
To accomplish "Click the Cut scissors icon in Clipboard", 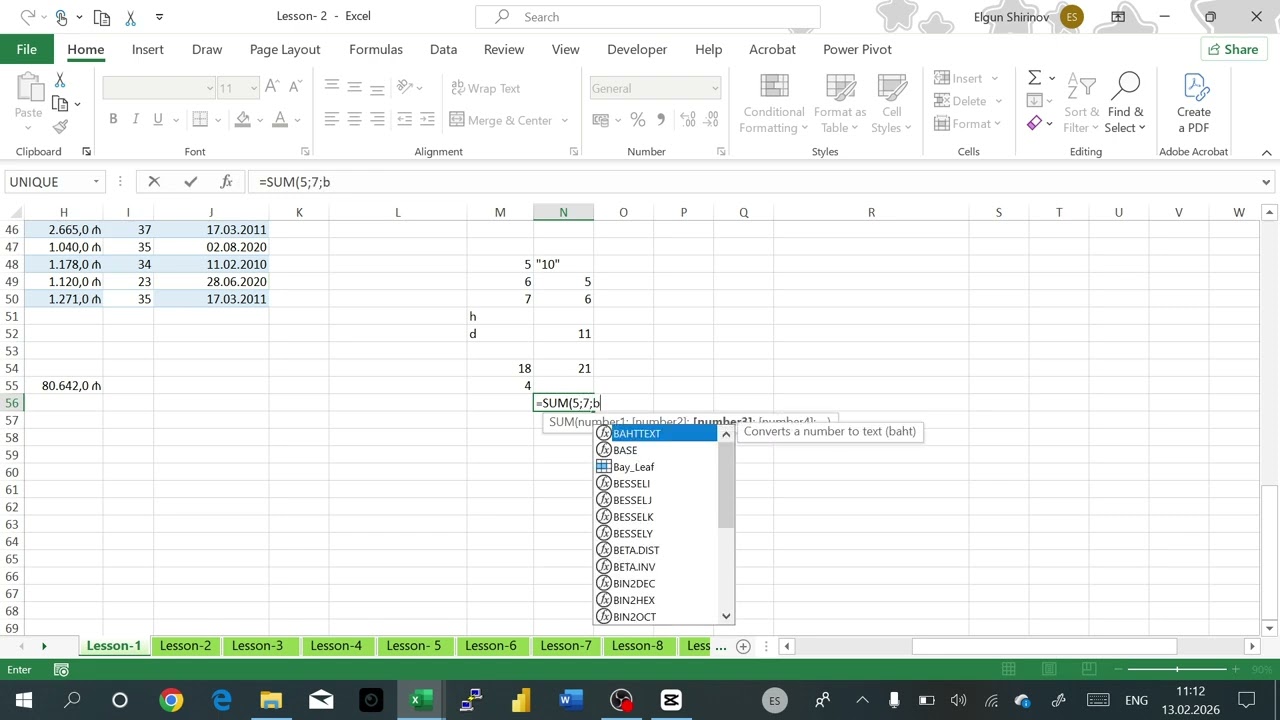I will coord(60,80).
